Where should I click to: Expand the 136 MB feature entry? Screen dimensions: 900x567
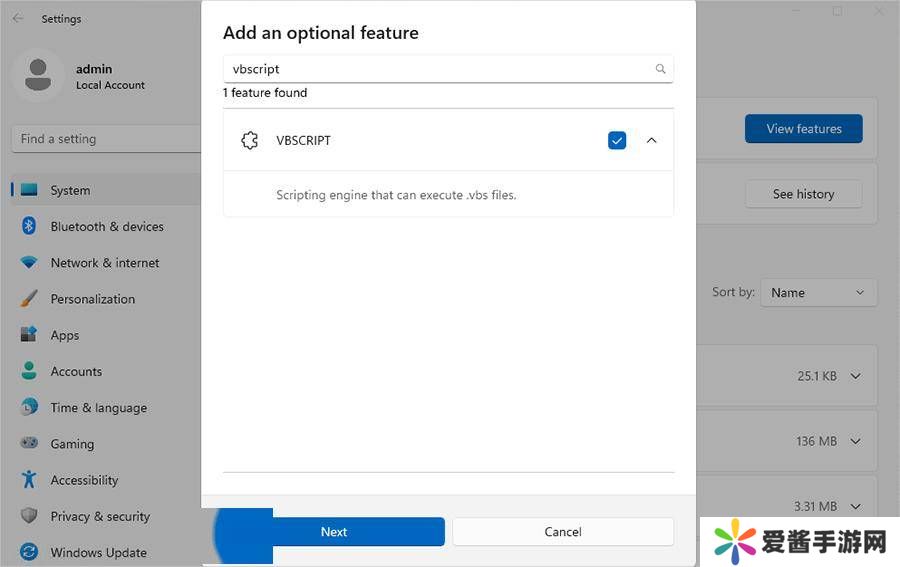click(x=855, y=441)
